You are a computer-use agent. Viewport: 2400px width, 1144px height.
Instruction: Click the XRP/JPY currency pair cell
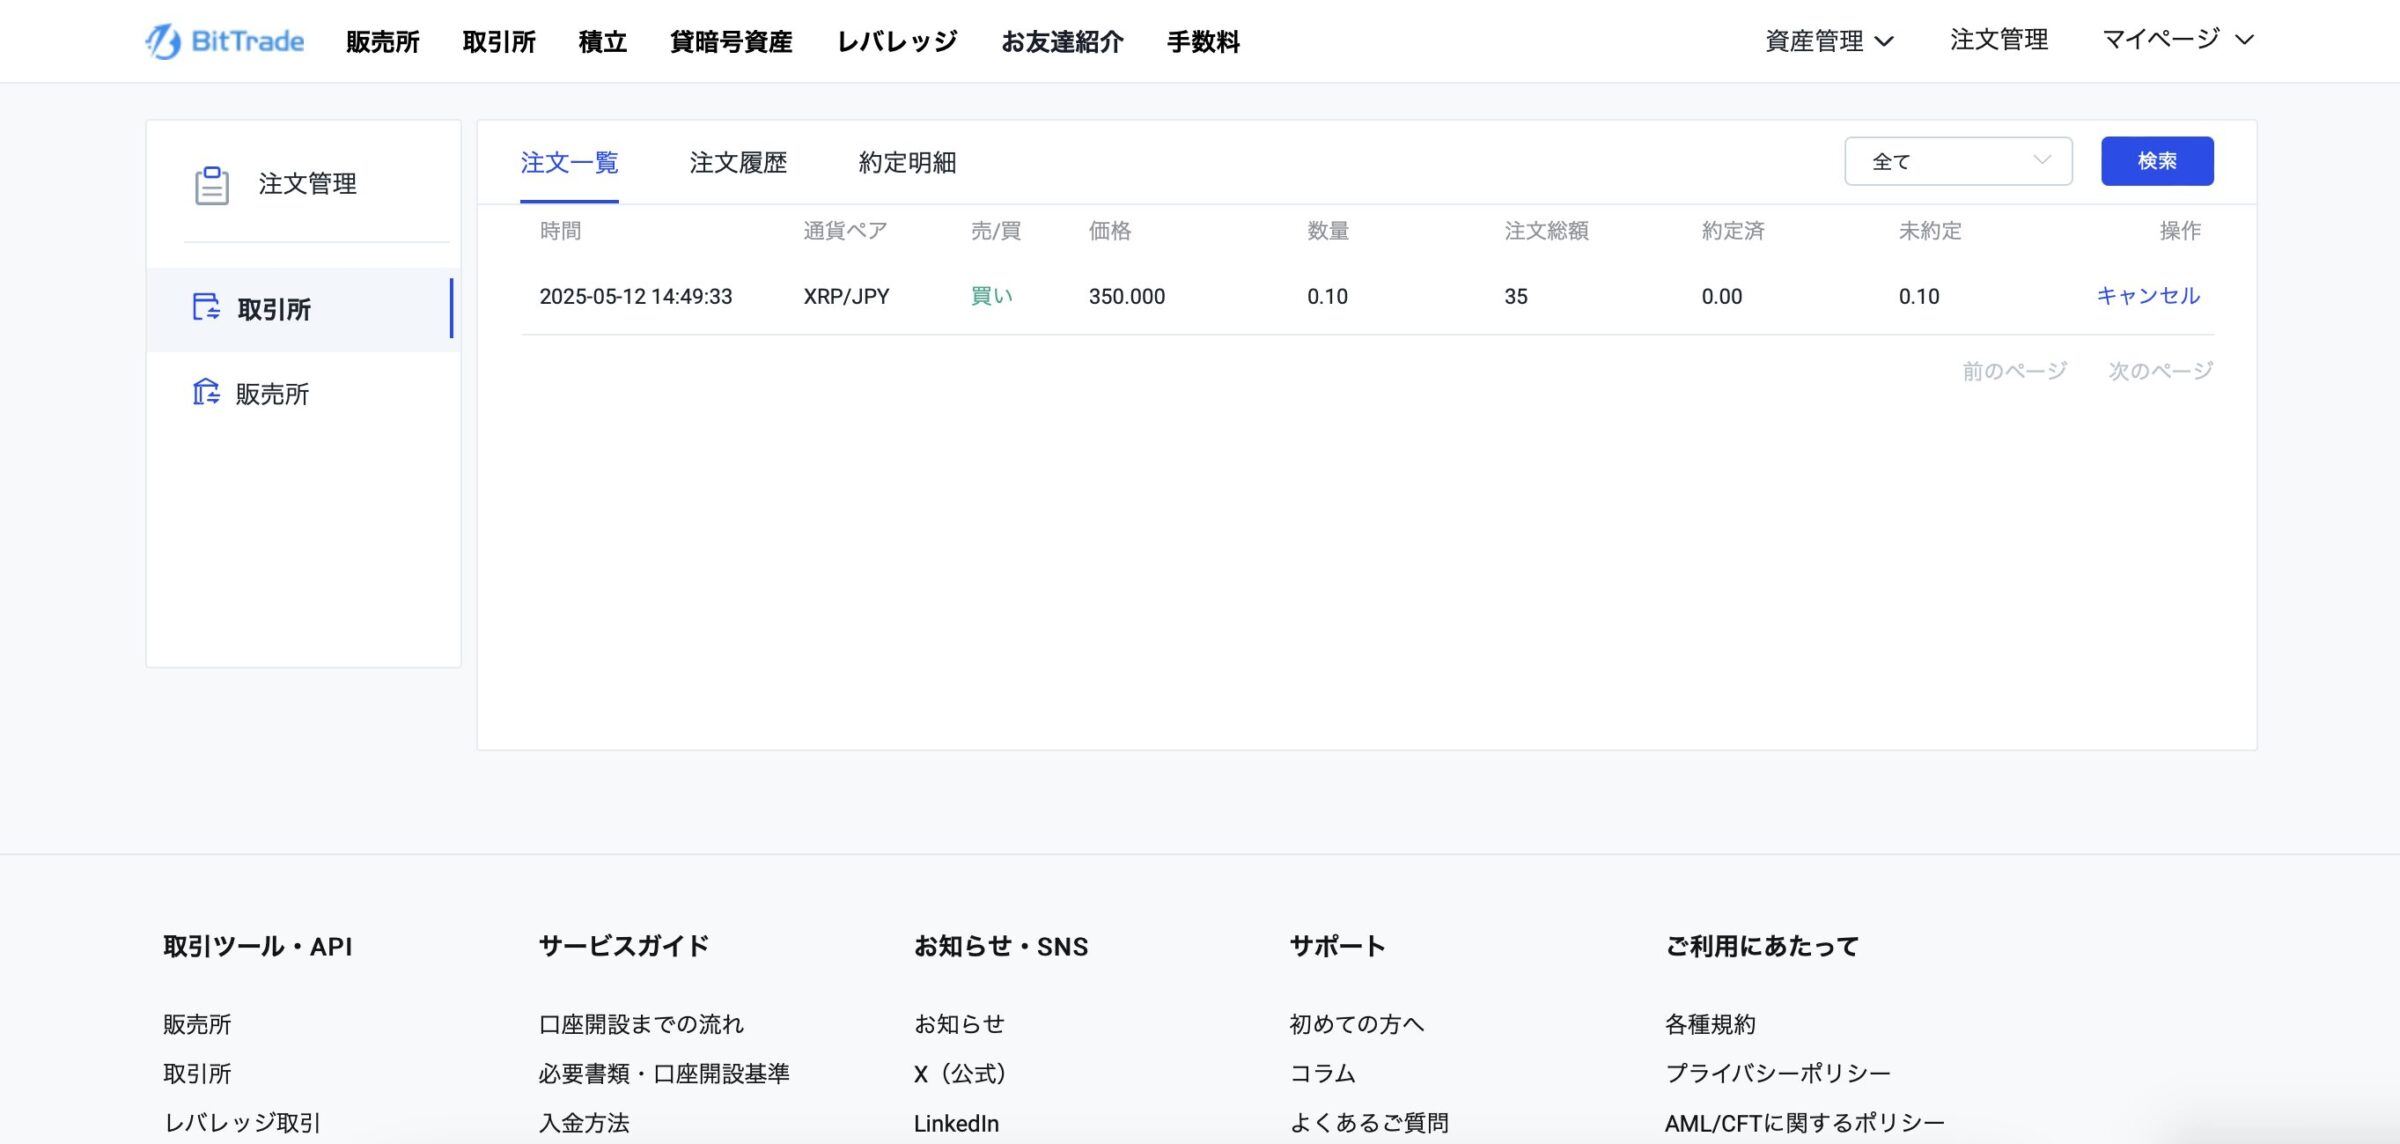846,296
